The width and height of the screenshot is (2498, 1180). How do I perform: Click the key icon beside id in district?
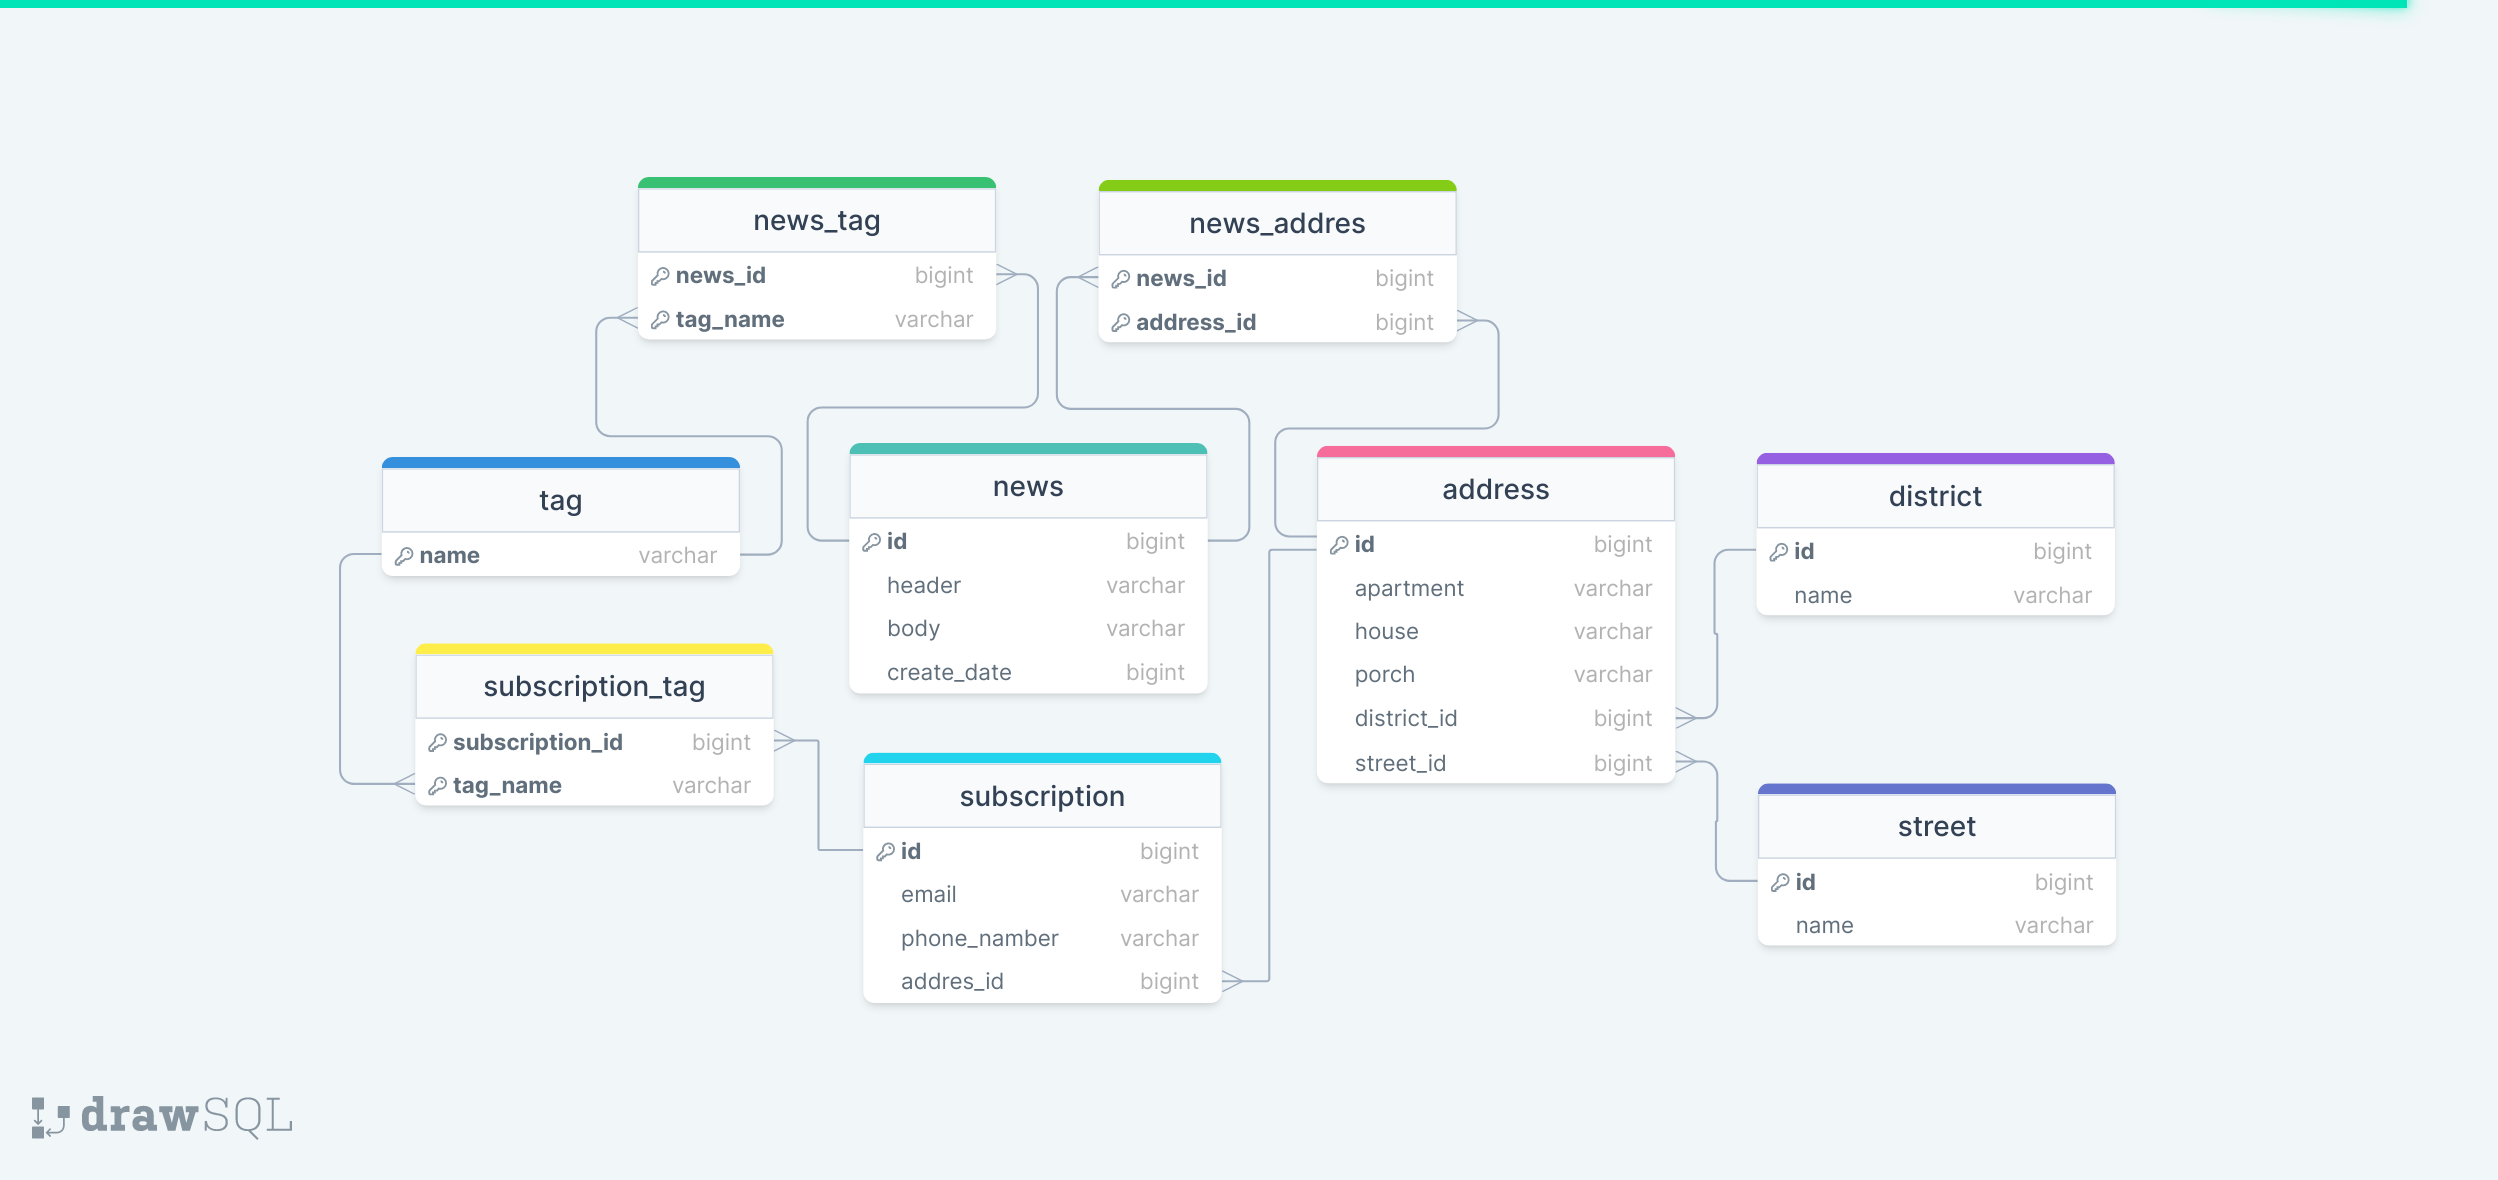1781,551
